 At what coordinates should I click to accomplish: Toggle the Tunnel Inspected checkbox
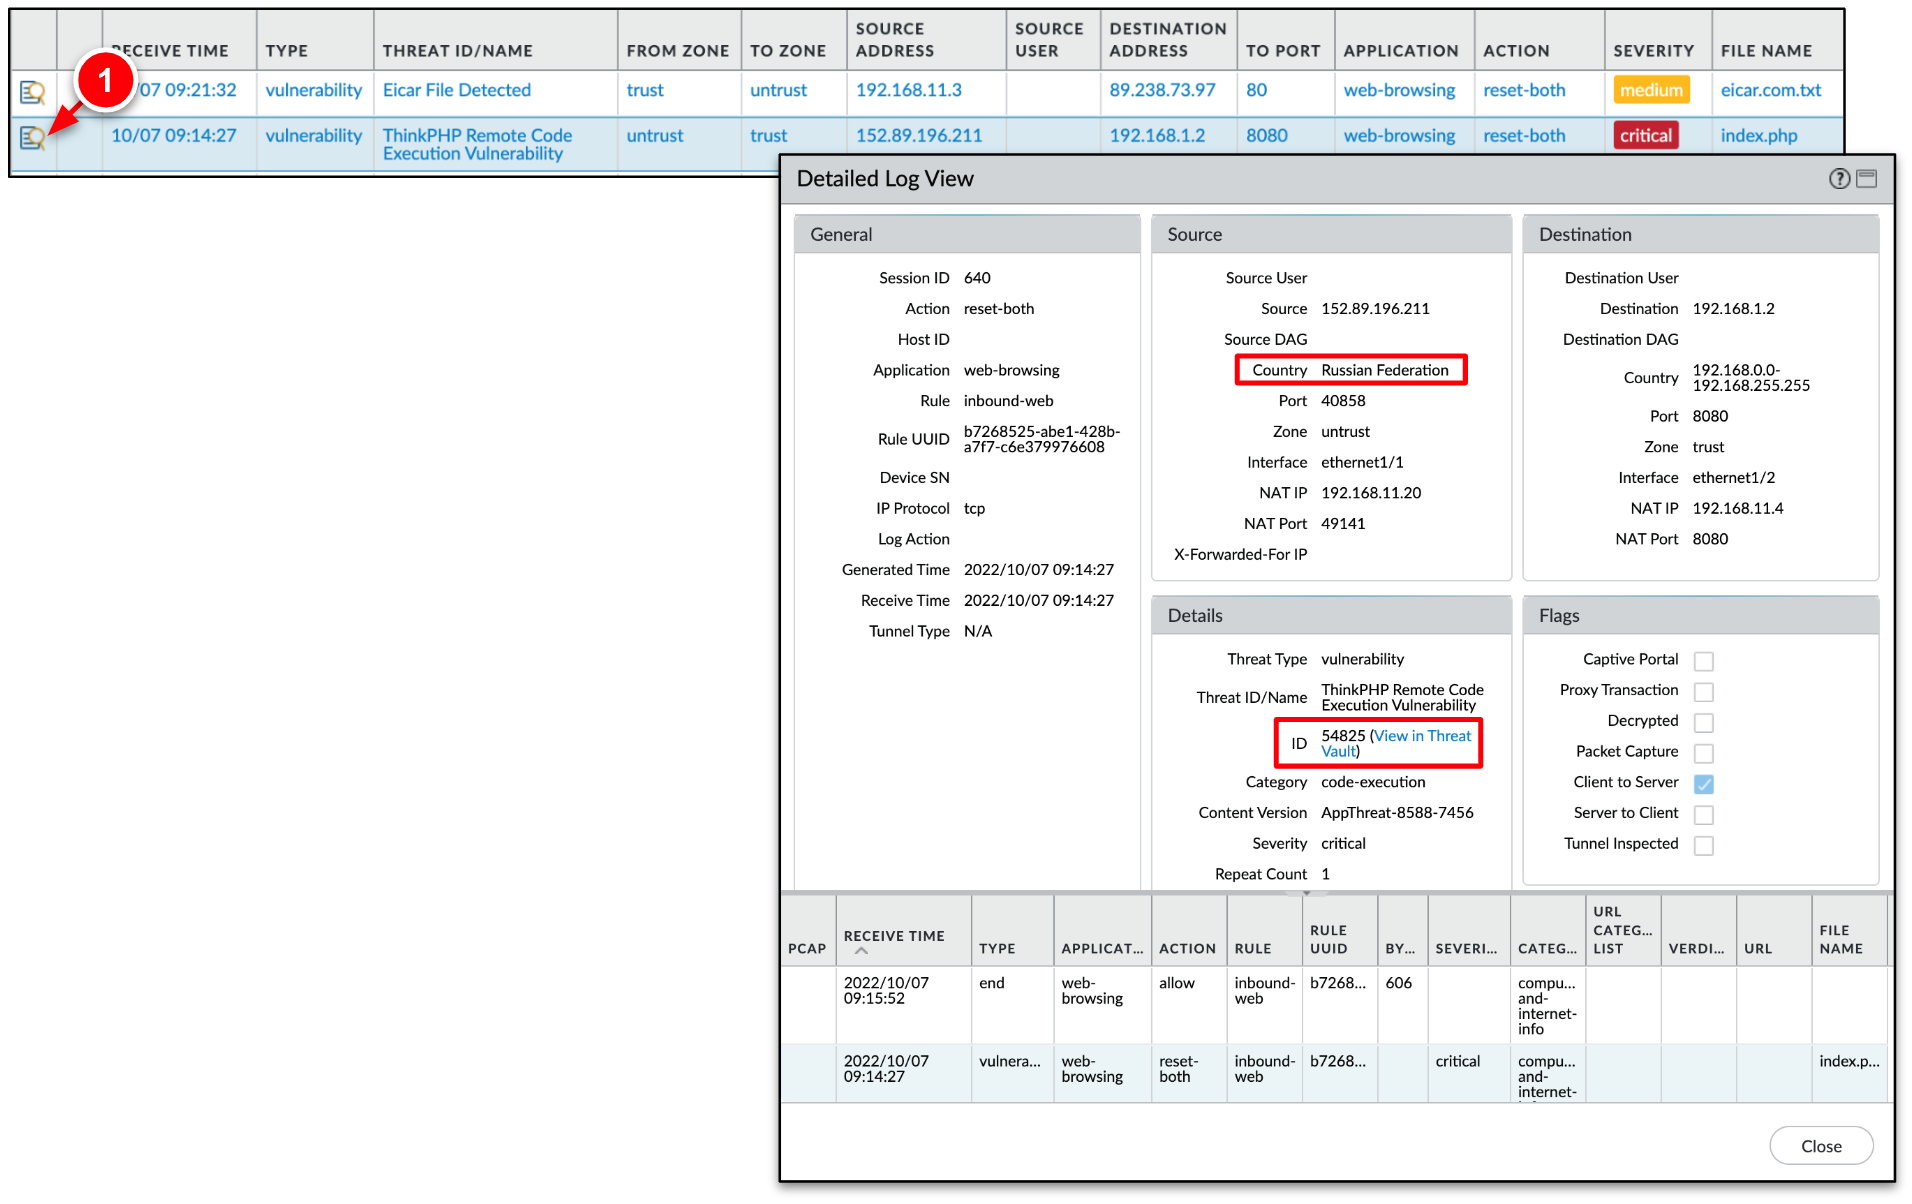[1704, 845]
